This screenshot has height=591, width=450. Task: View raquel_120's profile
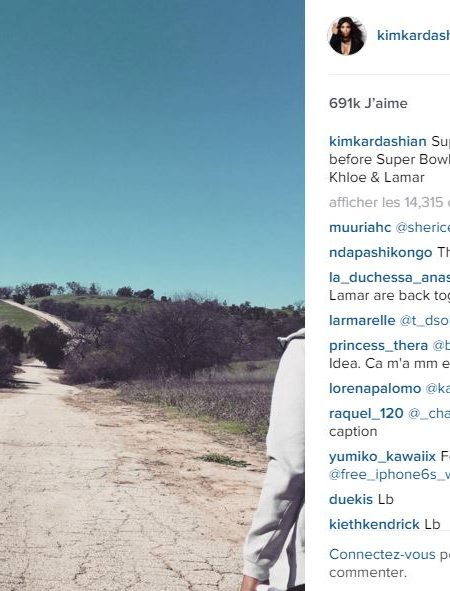(x=366, y=413)
